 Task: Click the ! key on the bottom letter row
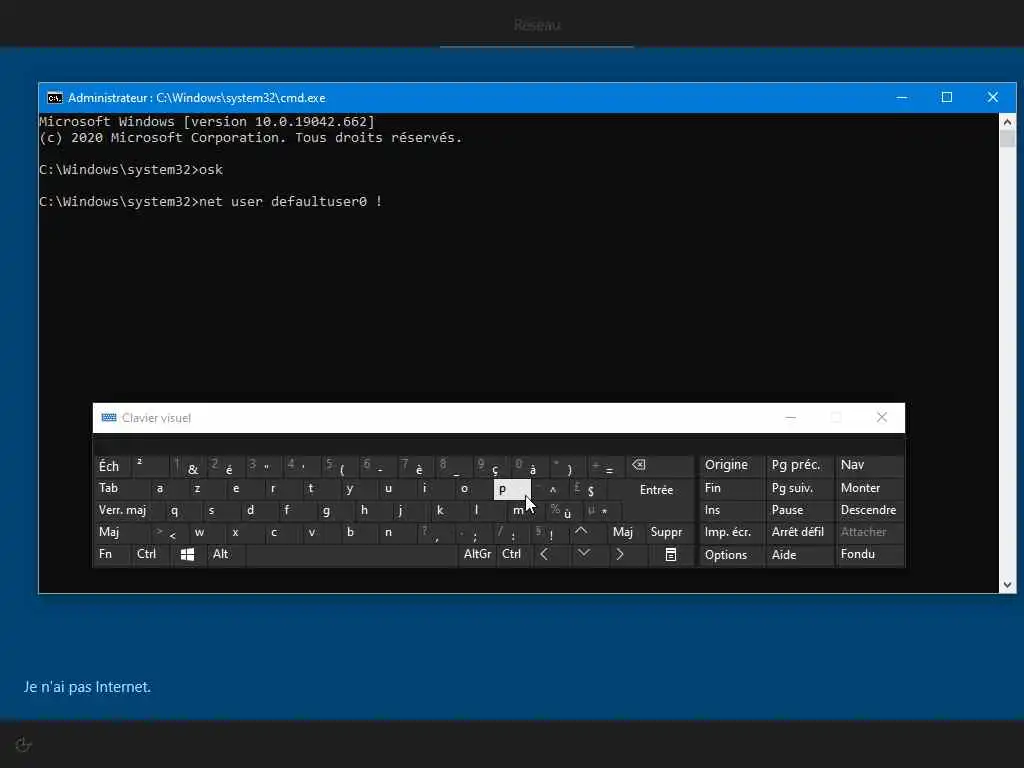[x=550, y=532]
